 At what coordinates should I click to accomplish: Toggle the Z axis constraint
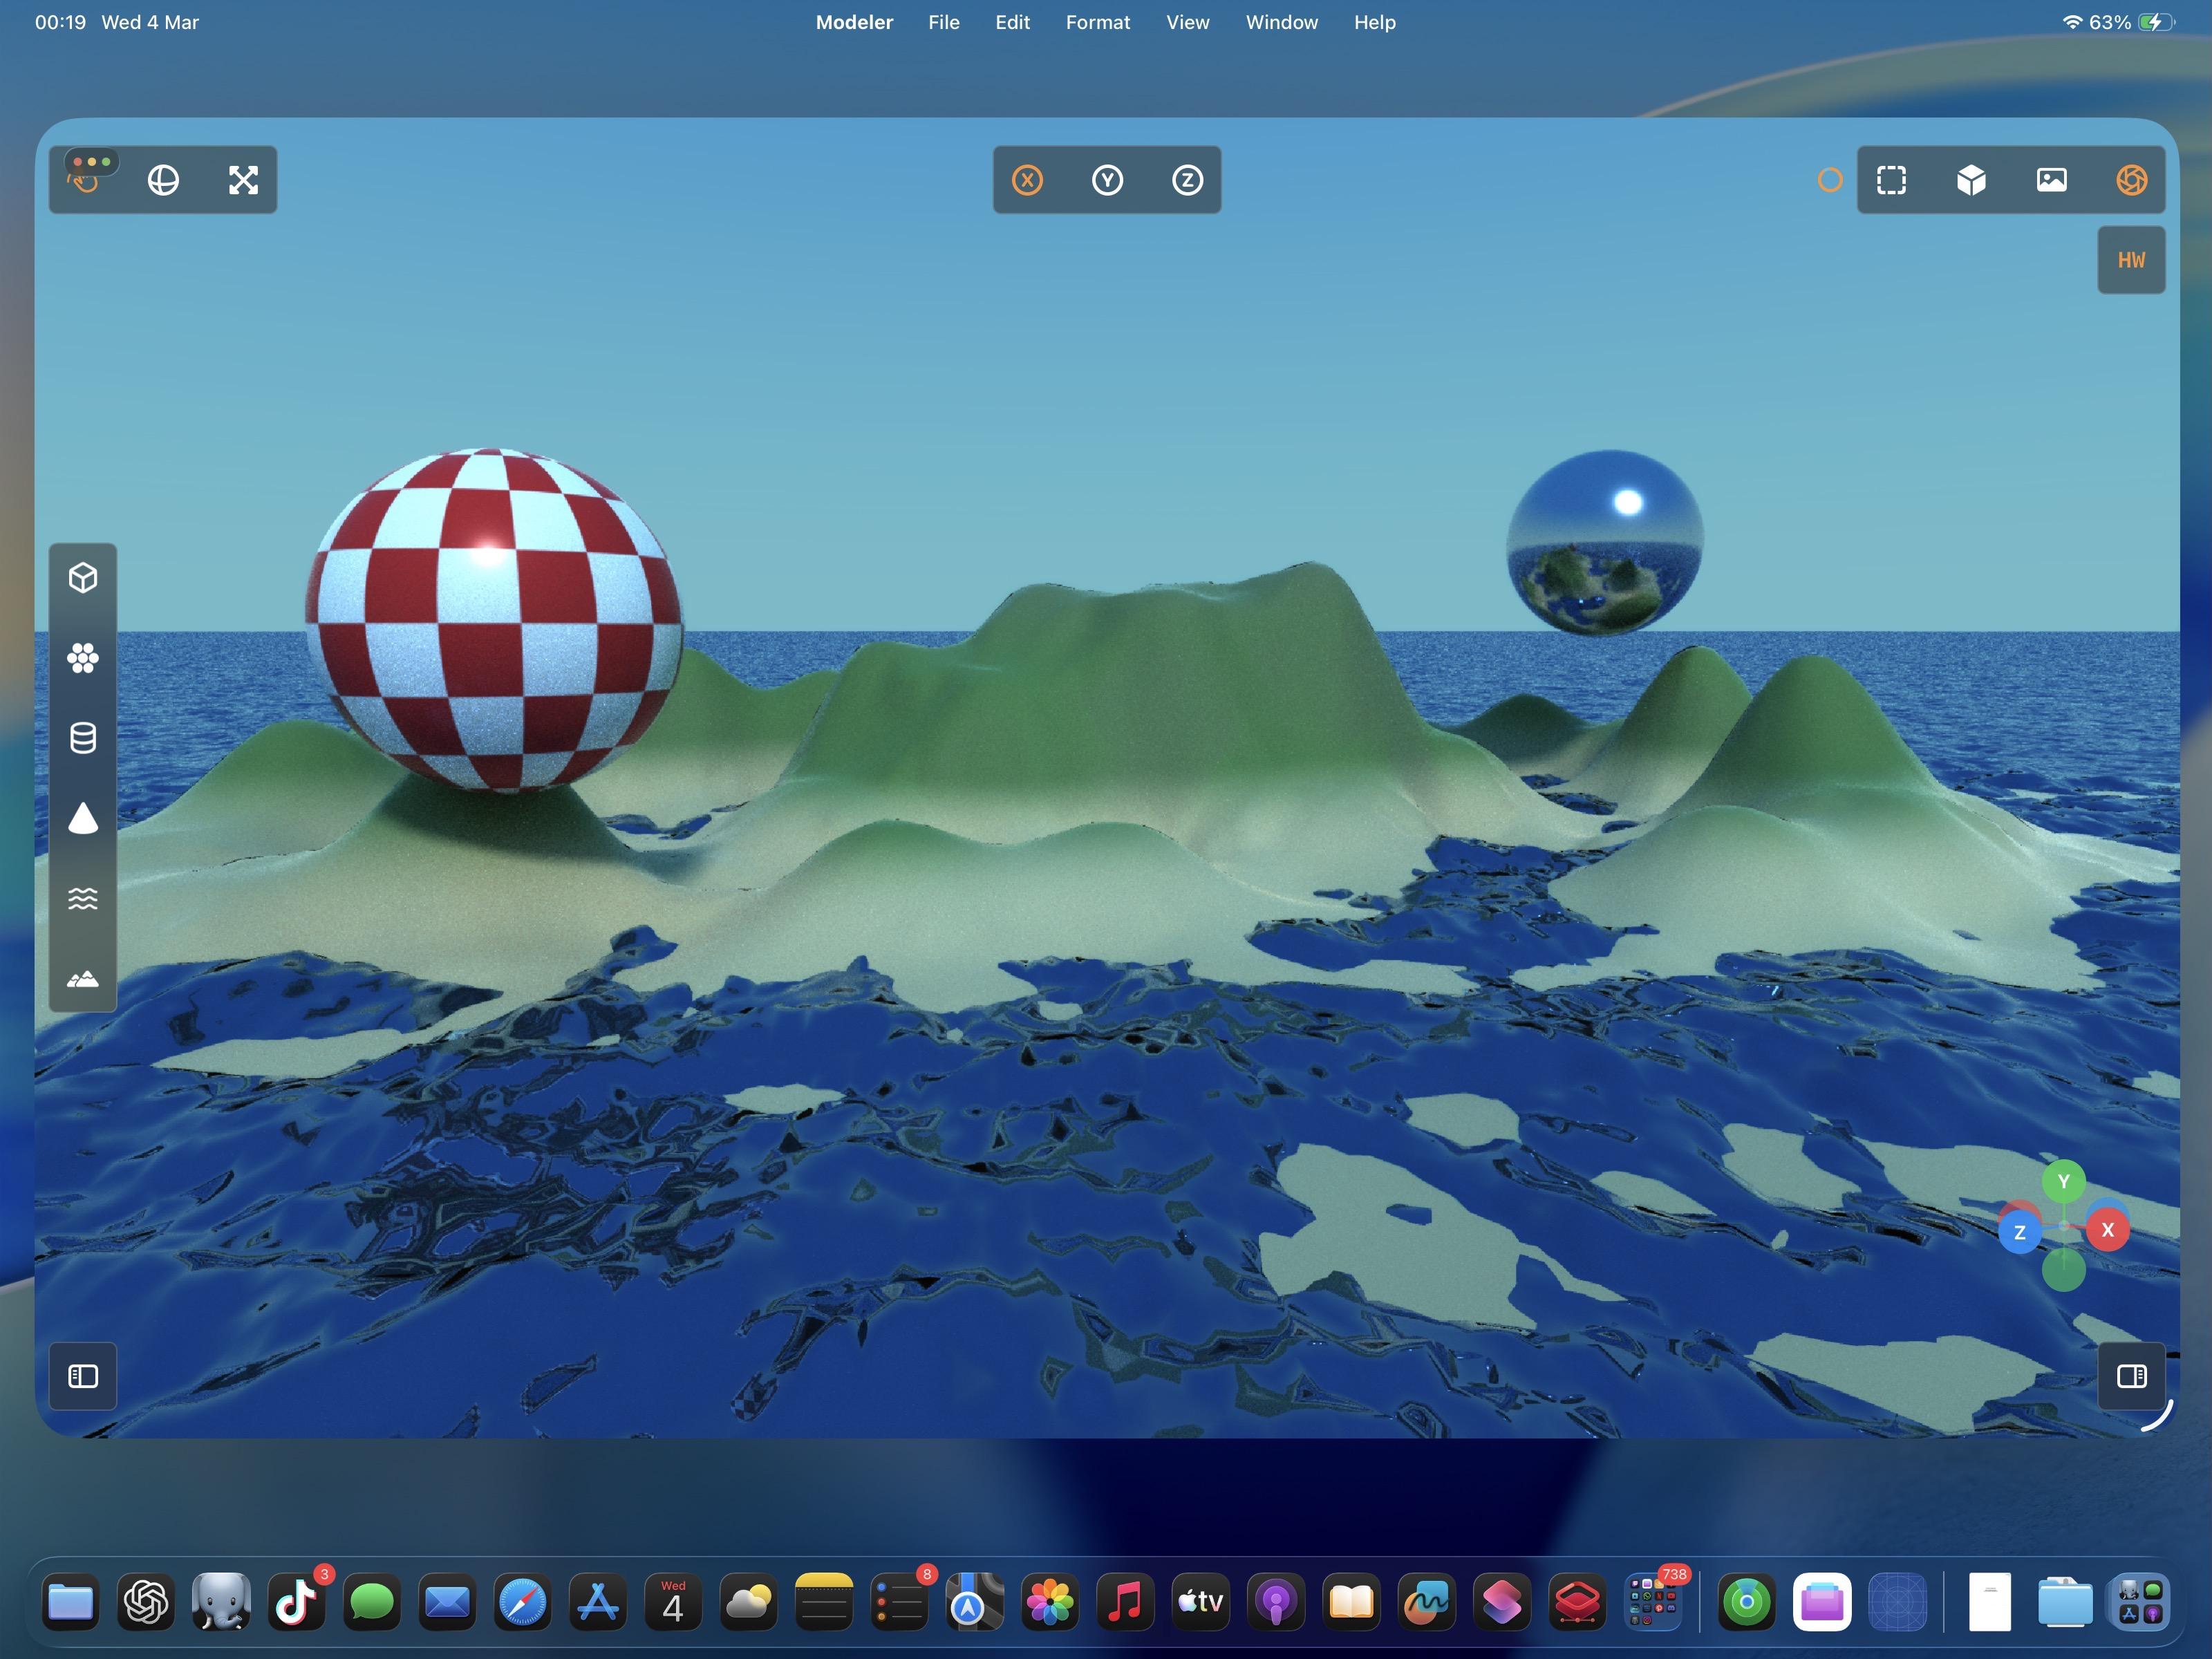pyautogui.click(x=1187, y=180)
